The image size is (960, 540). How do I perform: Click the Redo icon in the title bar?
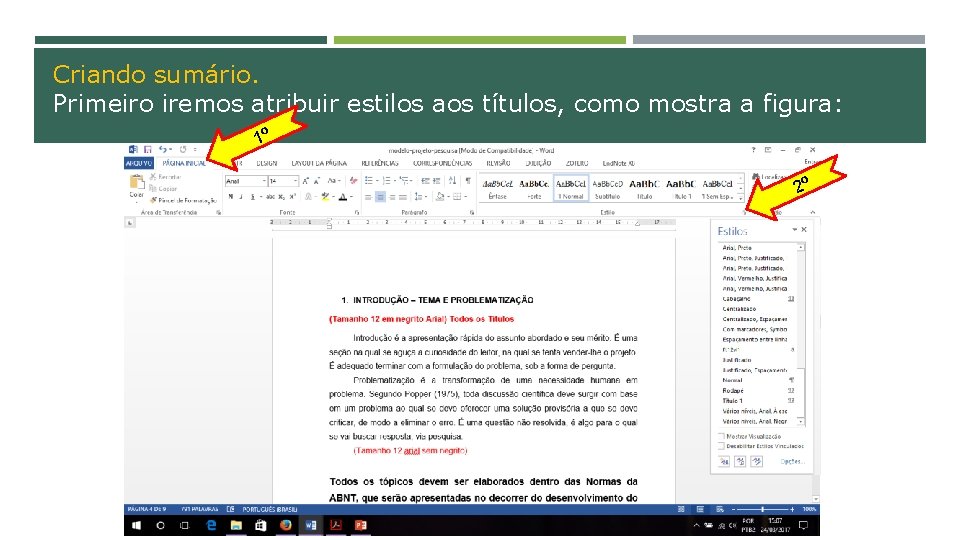(x=182, y=149)
